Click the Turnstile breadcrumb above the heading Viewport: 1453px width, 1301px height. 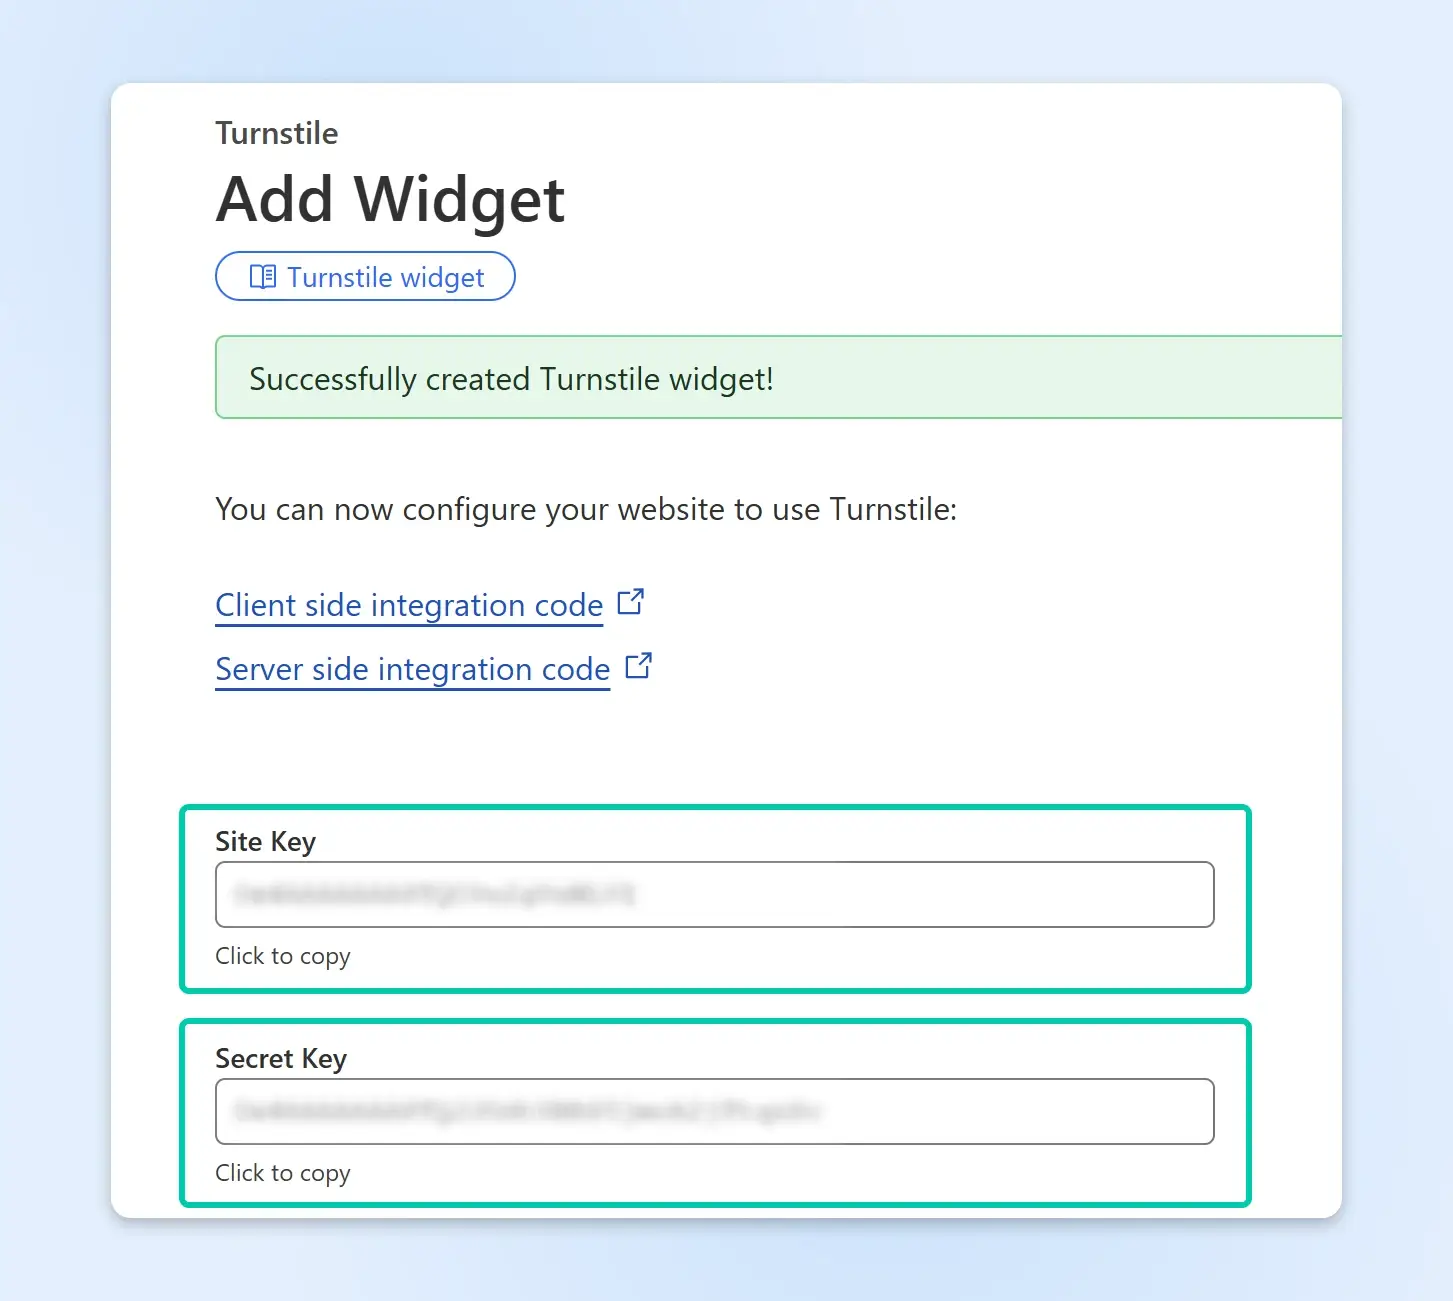pyautogui.click(x=277, y=133)
